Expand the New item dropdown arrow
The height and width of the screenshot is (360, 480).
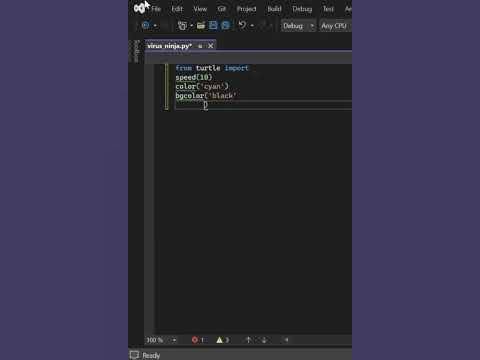pyautogui.click(x=192, y=26)
